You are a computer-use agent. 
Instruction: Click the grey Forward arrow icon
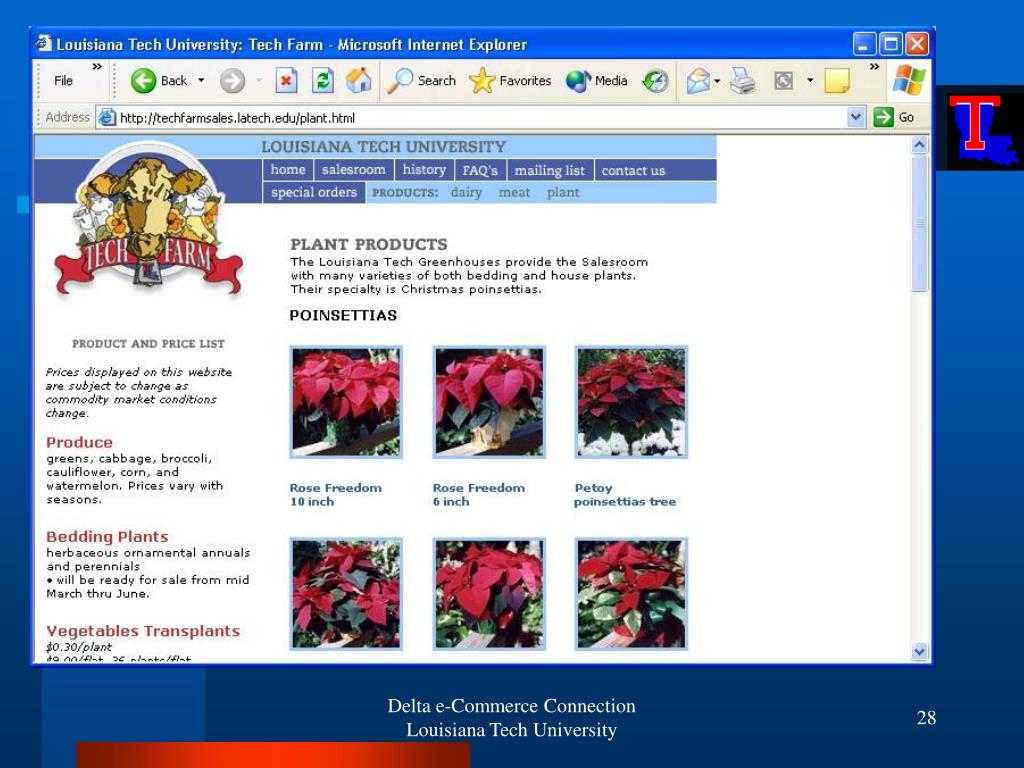232,81
